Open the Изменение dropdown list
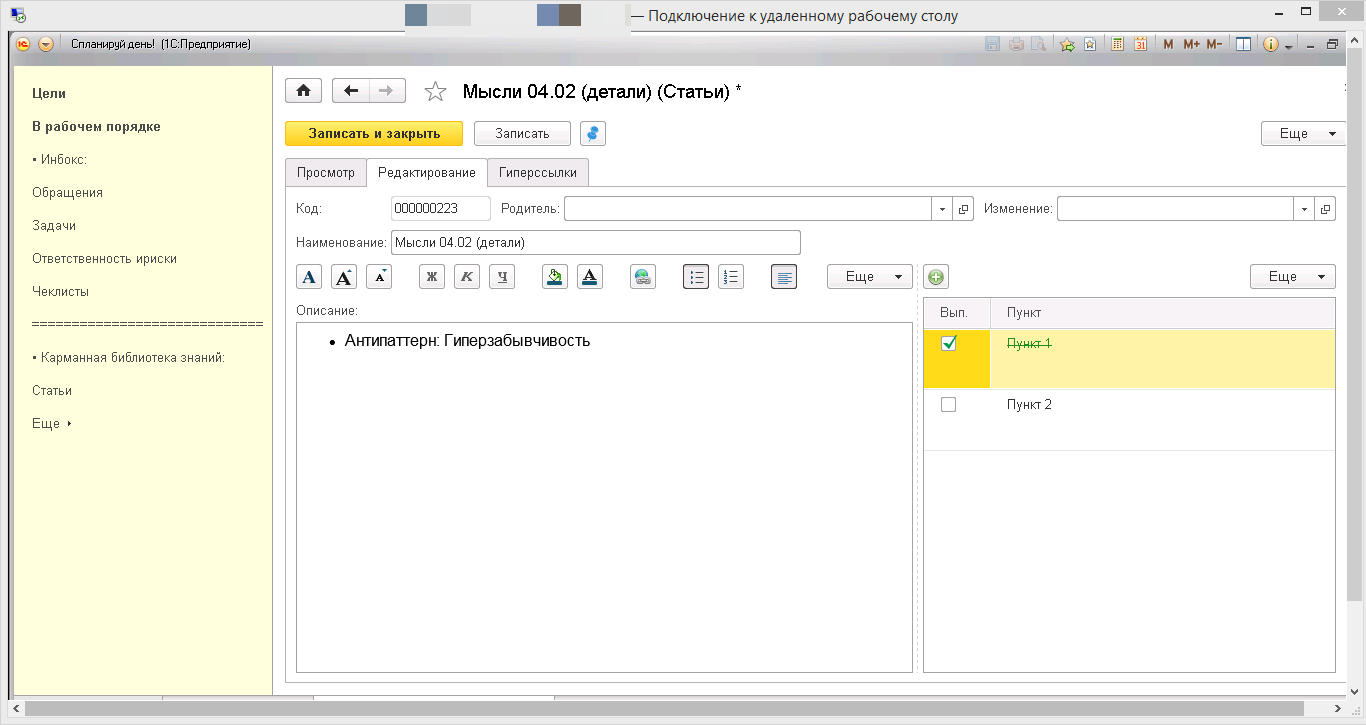Screen dimensions: 1366x725 1304,209
